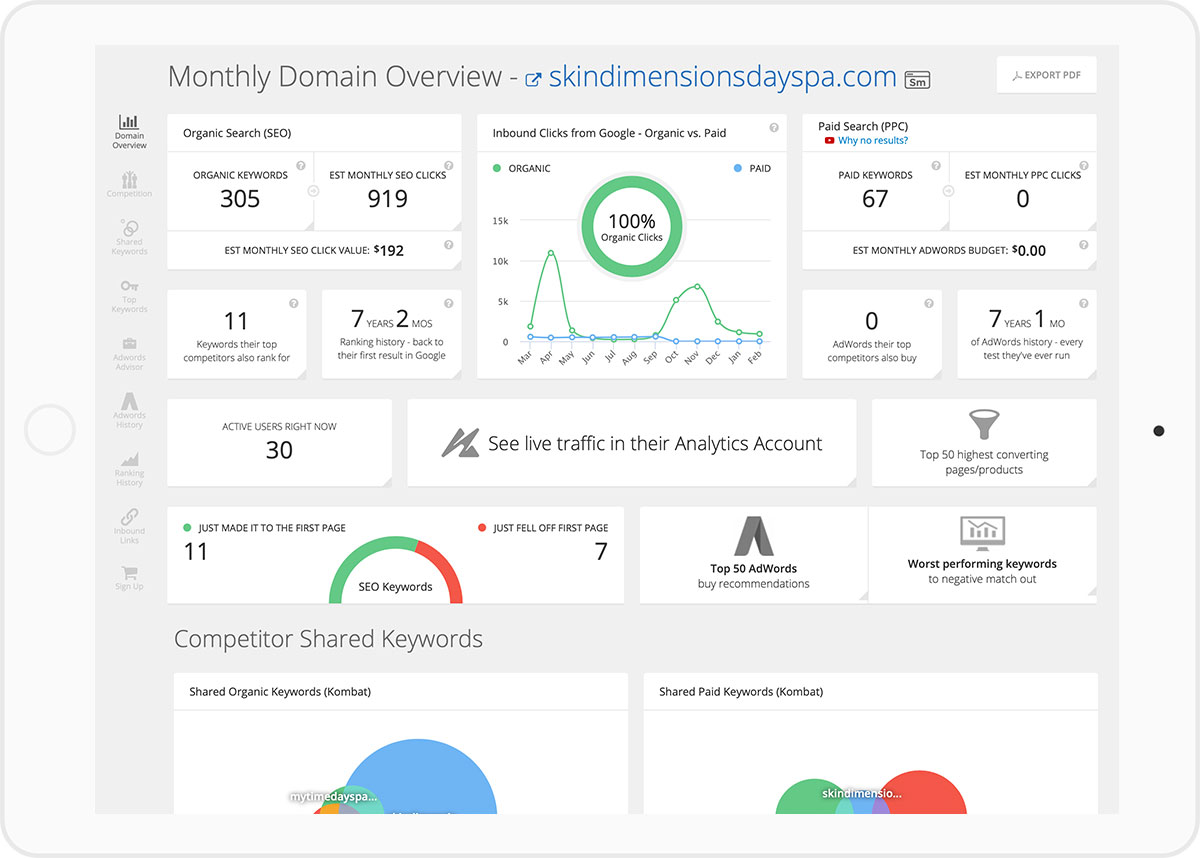The height and width of the screenshot is (858, 1200).
Task: Show help on the Ranking history card
Action: (x=448, y=303)
